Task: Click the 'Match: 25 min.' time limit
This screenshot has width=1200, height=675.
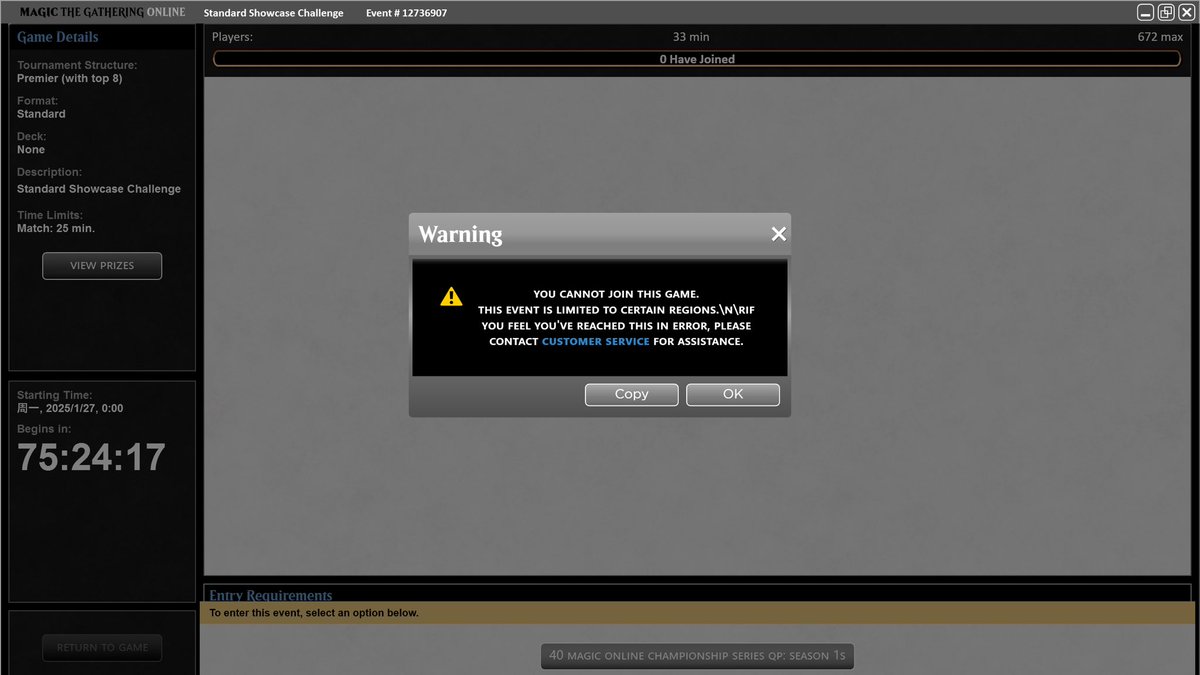Action: point(56,228)
